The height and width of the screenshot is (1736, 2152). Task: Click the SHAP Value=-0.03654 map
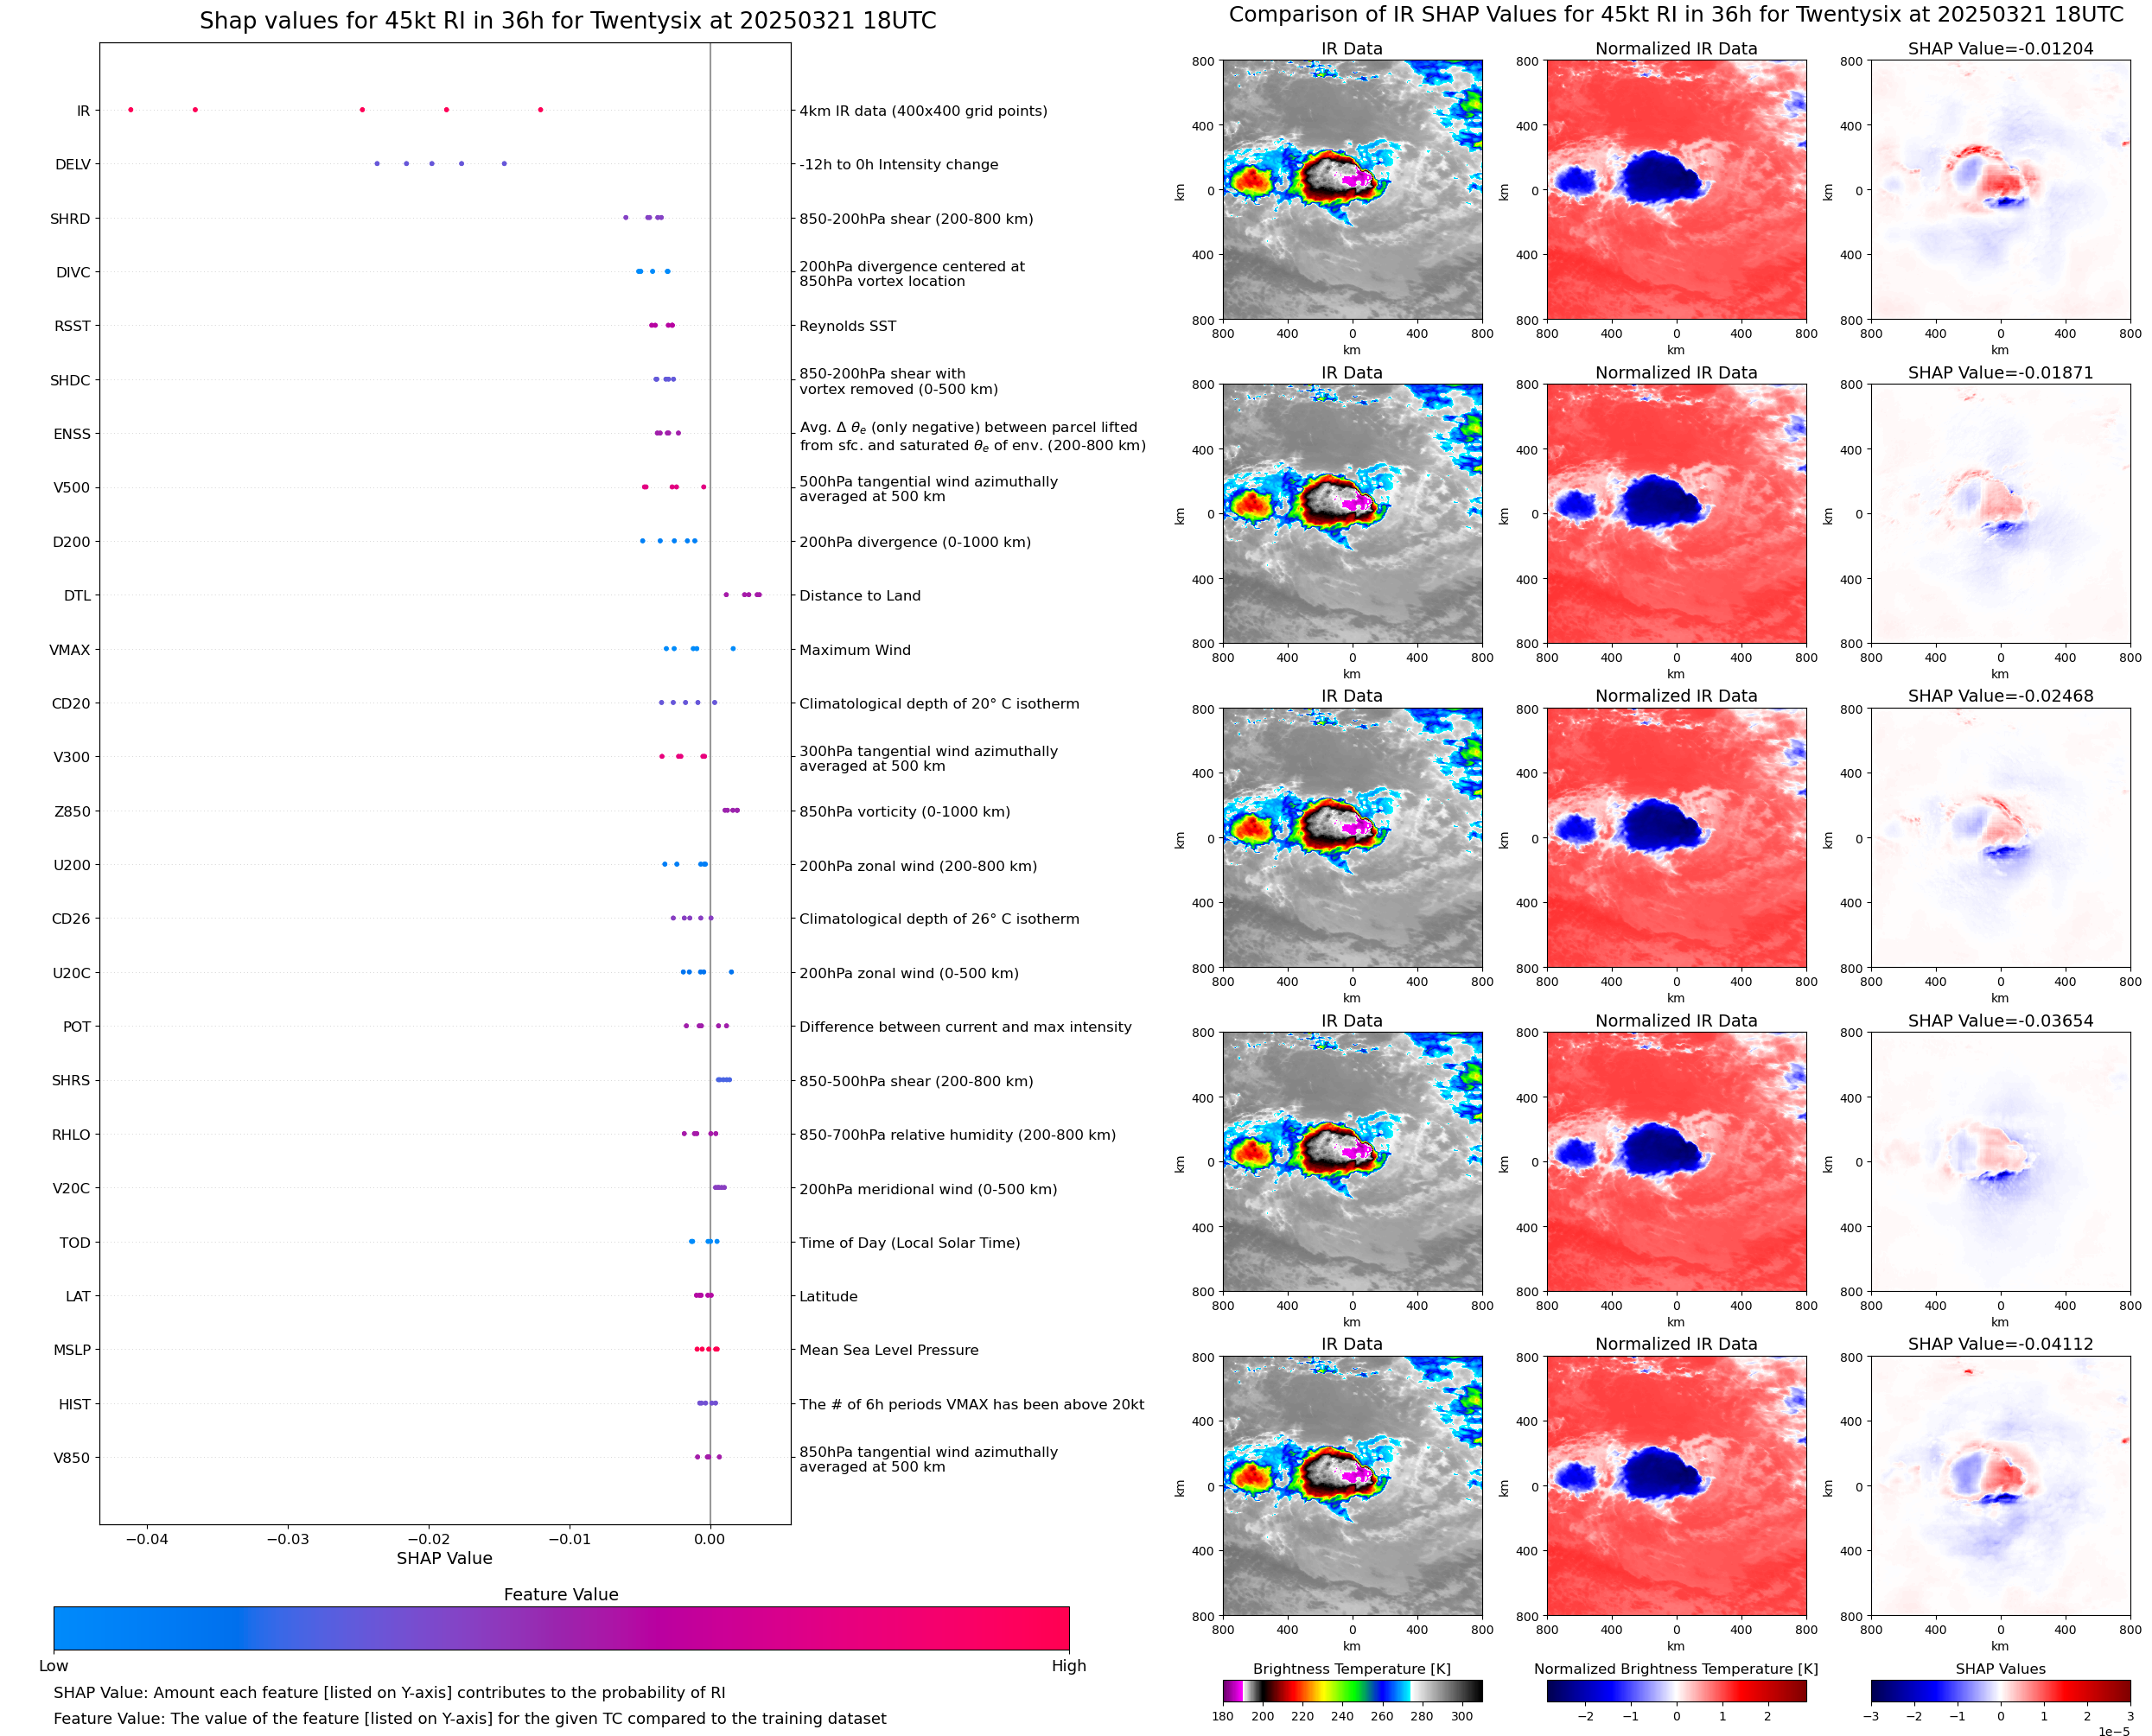[2000, 1162]
